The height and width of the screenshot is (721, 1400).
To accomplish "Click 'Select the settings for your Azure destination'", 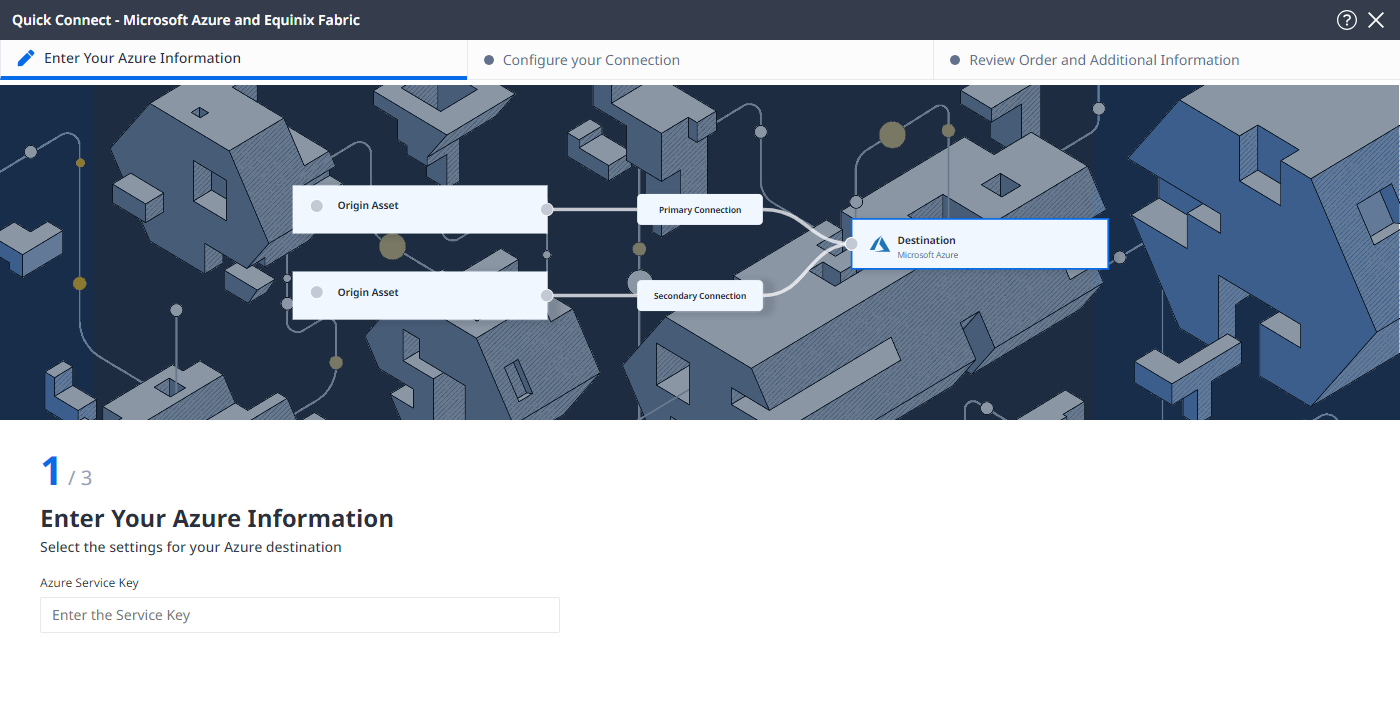I will 191,547.
